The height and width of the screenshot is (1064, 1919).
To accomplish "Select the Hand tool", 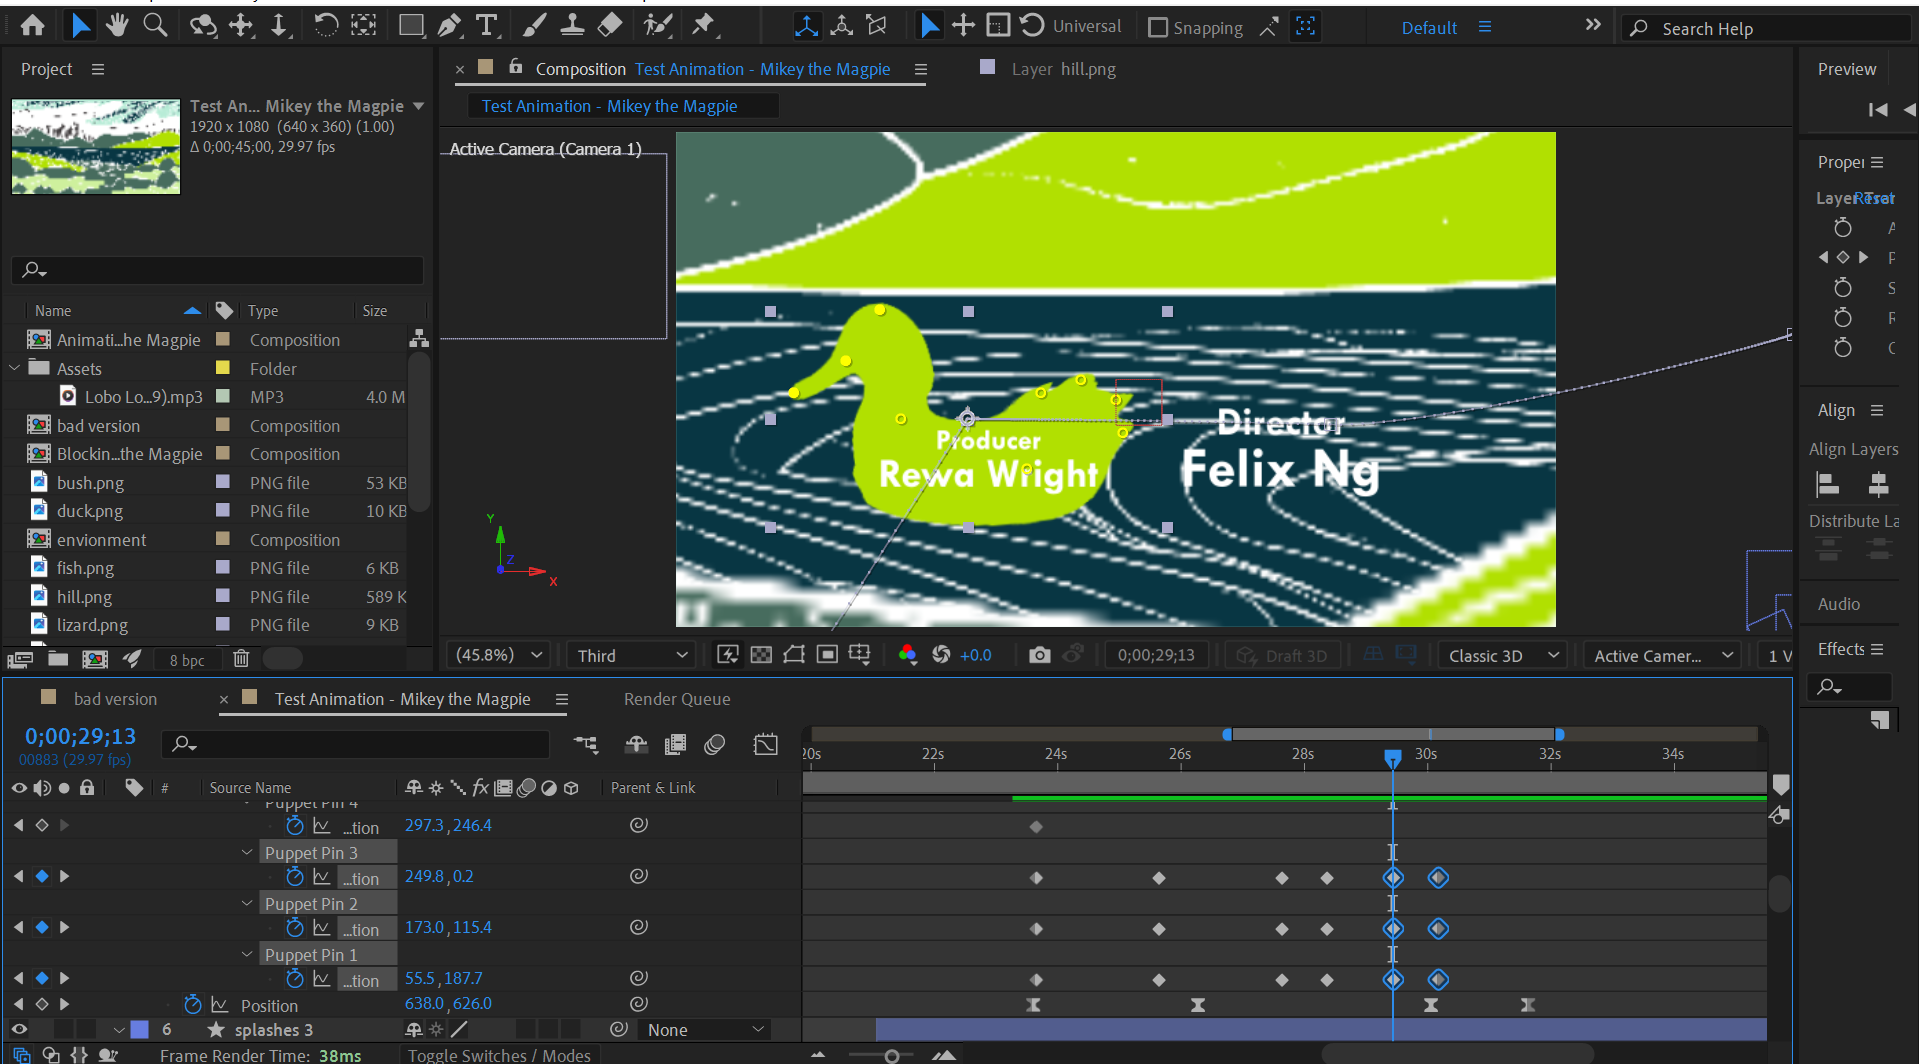I will coord(117,26).
